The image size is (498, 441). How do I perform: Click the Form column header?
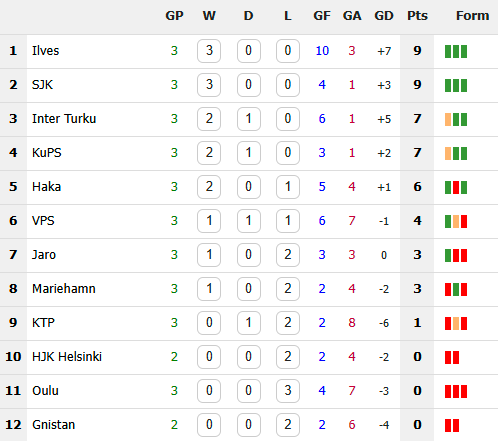click(x=472, y=16)
